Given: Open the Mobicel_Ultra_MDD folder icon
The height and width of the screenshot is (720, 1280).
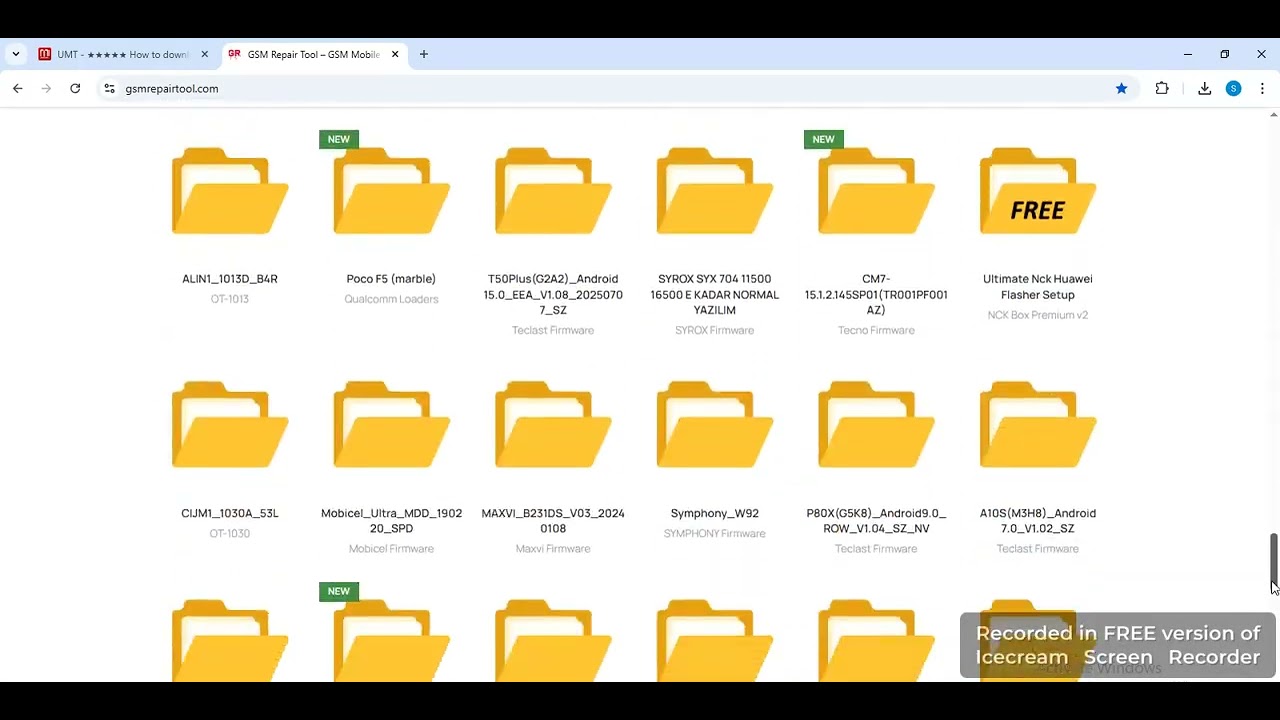Looking at the screenshot, I should coord(391,425).
